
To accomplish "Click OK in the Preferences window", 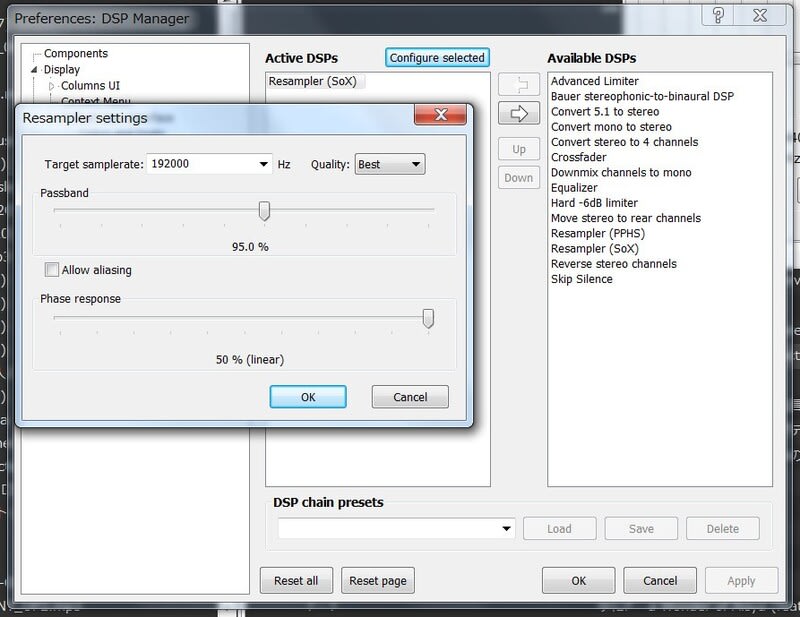I will click(579, 580).
